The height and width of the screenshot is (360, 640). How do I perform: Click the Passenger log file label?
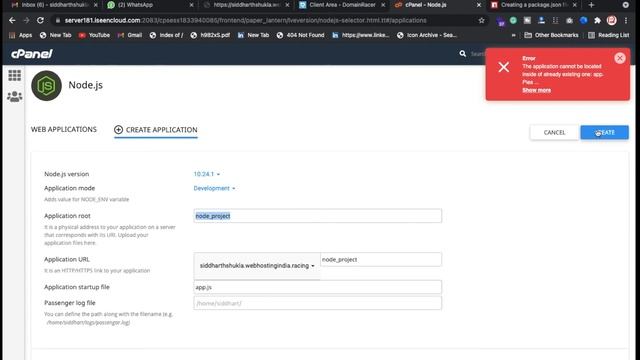70,303
